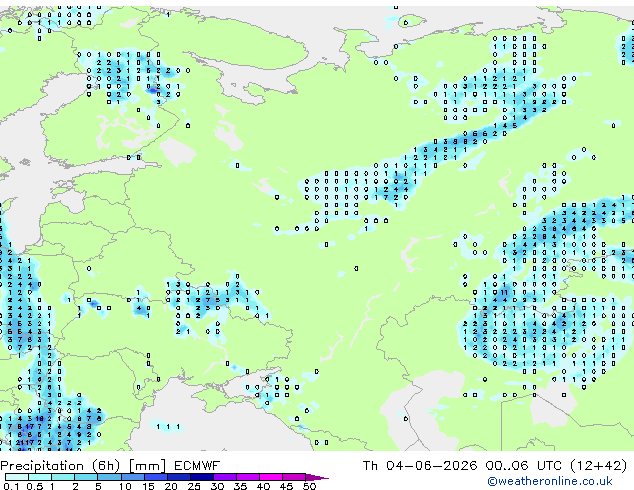Click the "Precipitation" title word
Screen dimensions: 634x490
42,466
